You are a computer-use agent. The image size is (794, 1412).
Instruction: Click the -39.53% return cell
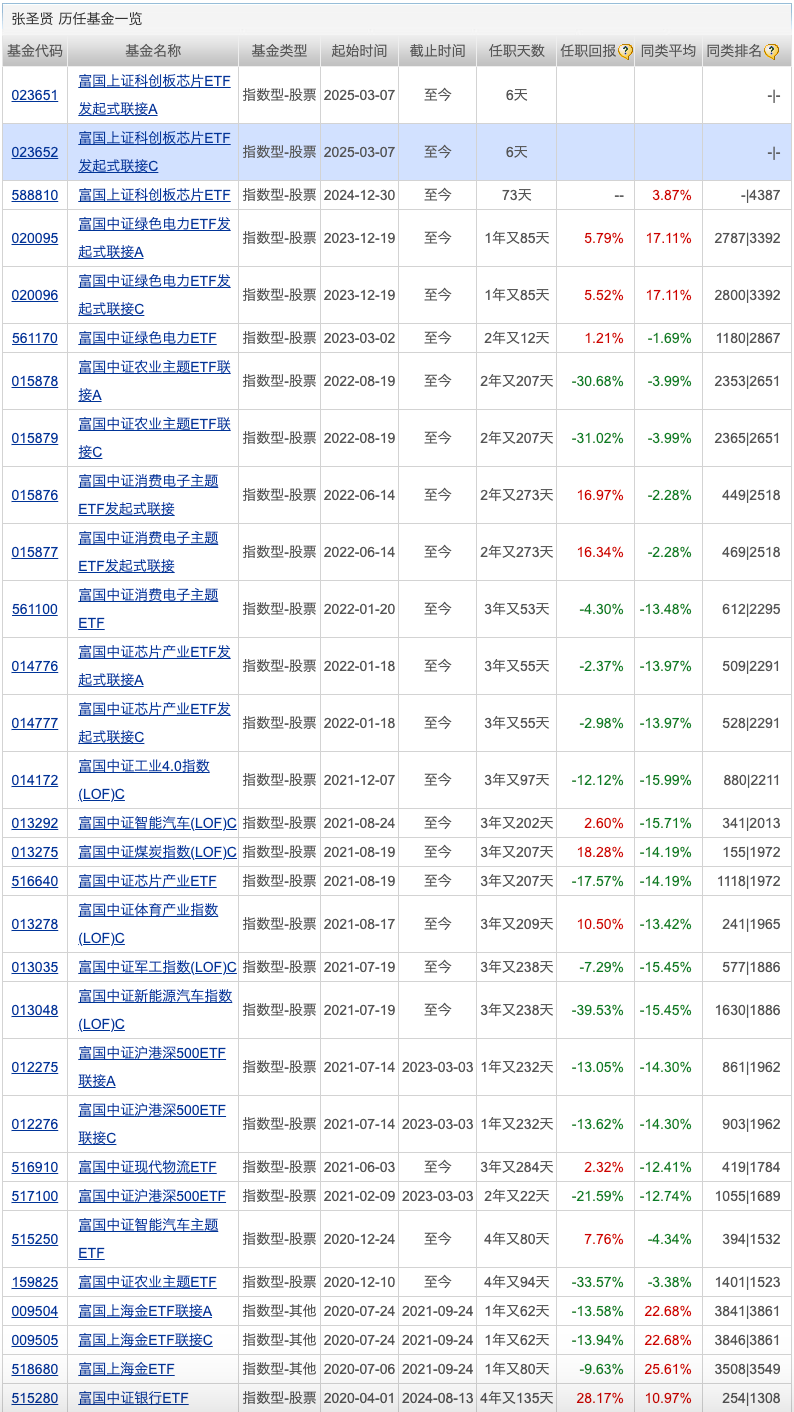[597, 1010]
